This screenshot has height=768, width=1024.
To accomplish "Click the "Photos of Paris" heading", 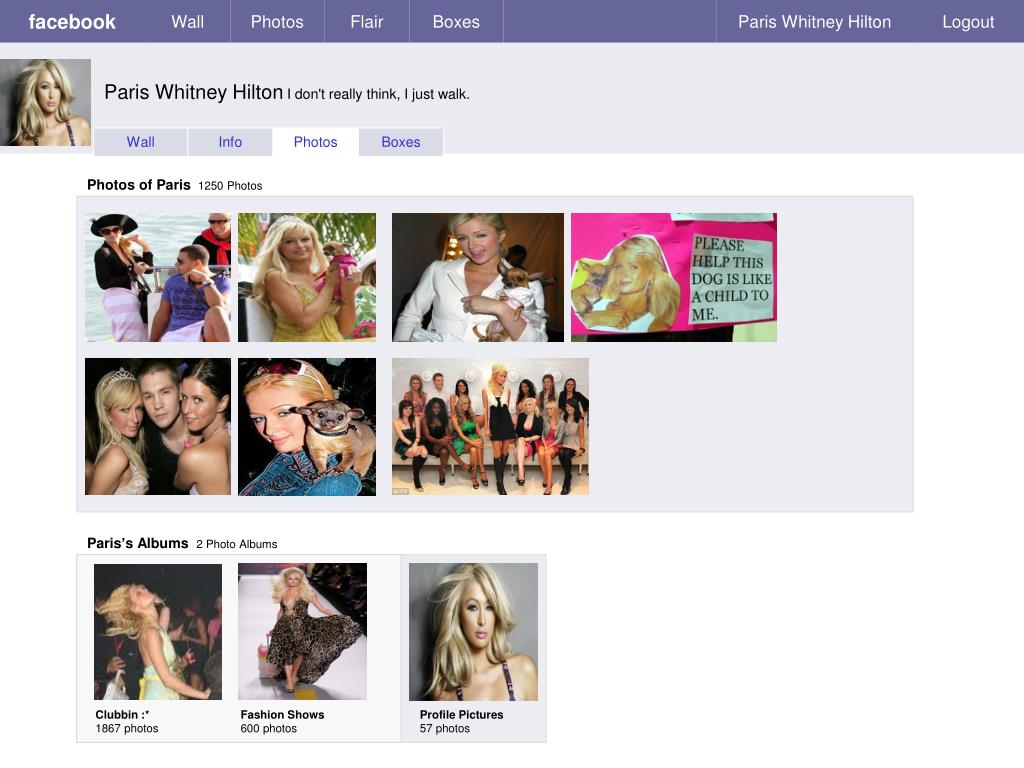I will click(x=138, y=185).
